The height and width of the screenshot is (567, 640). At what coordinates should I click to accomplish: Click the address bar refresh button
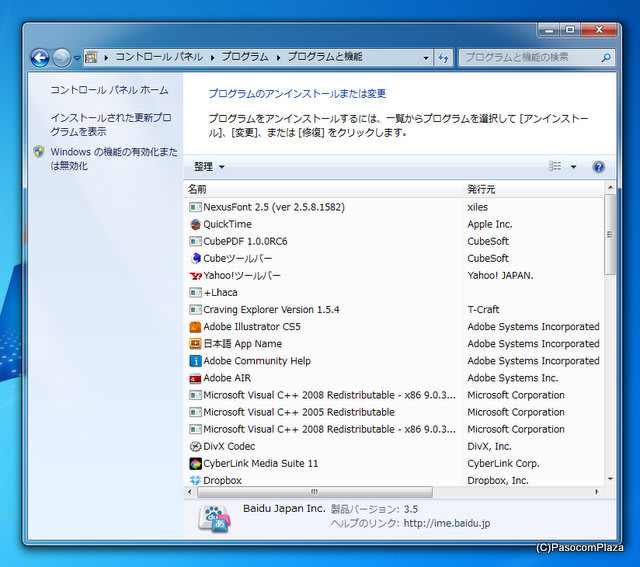point(443,58)
